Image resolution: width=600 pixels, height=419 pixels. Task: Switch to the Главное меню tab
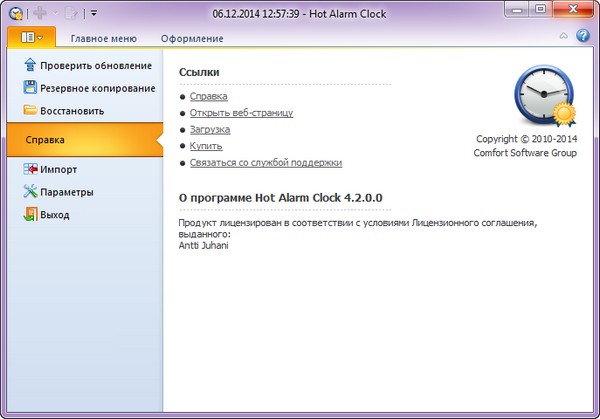[104, 39]
